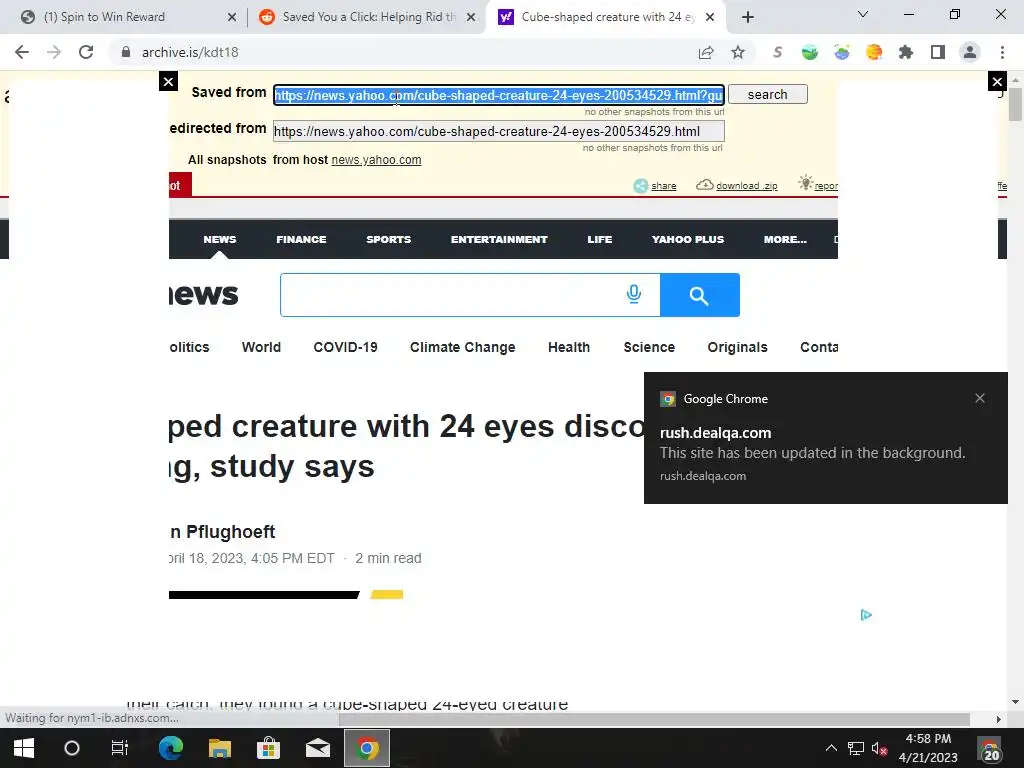Close the Spin to Win Reward tab
This screenshot has width=1024, height=768.
[232, 17]
